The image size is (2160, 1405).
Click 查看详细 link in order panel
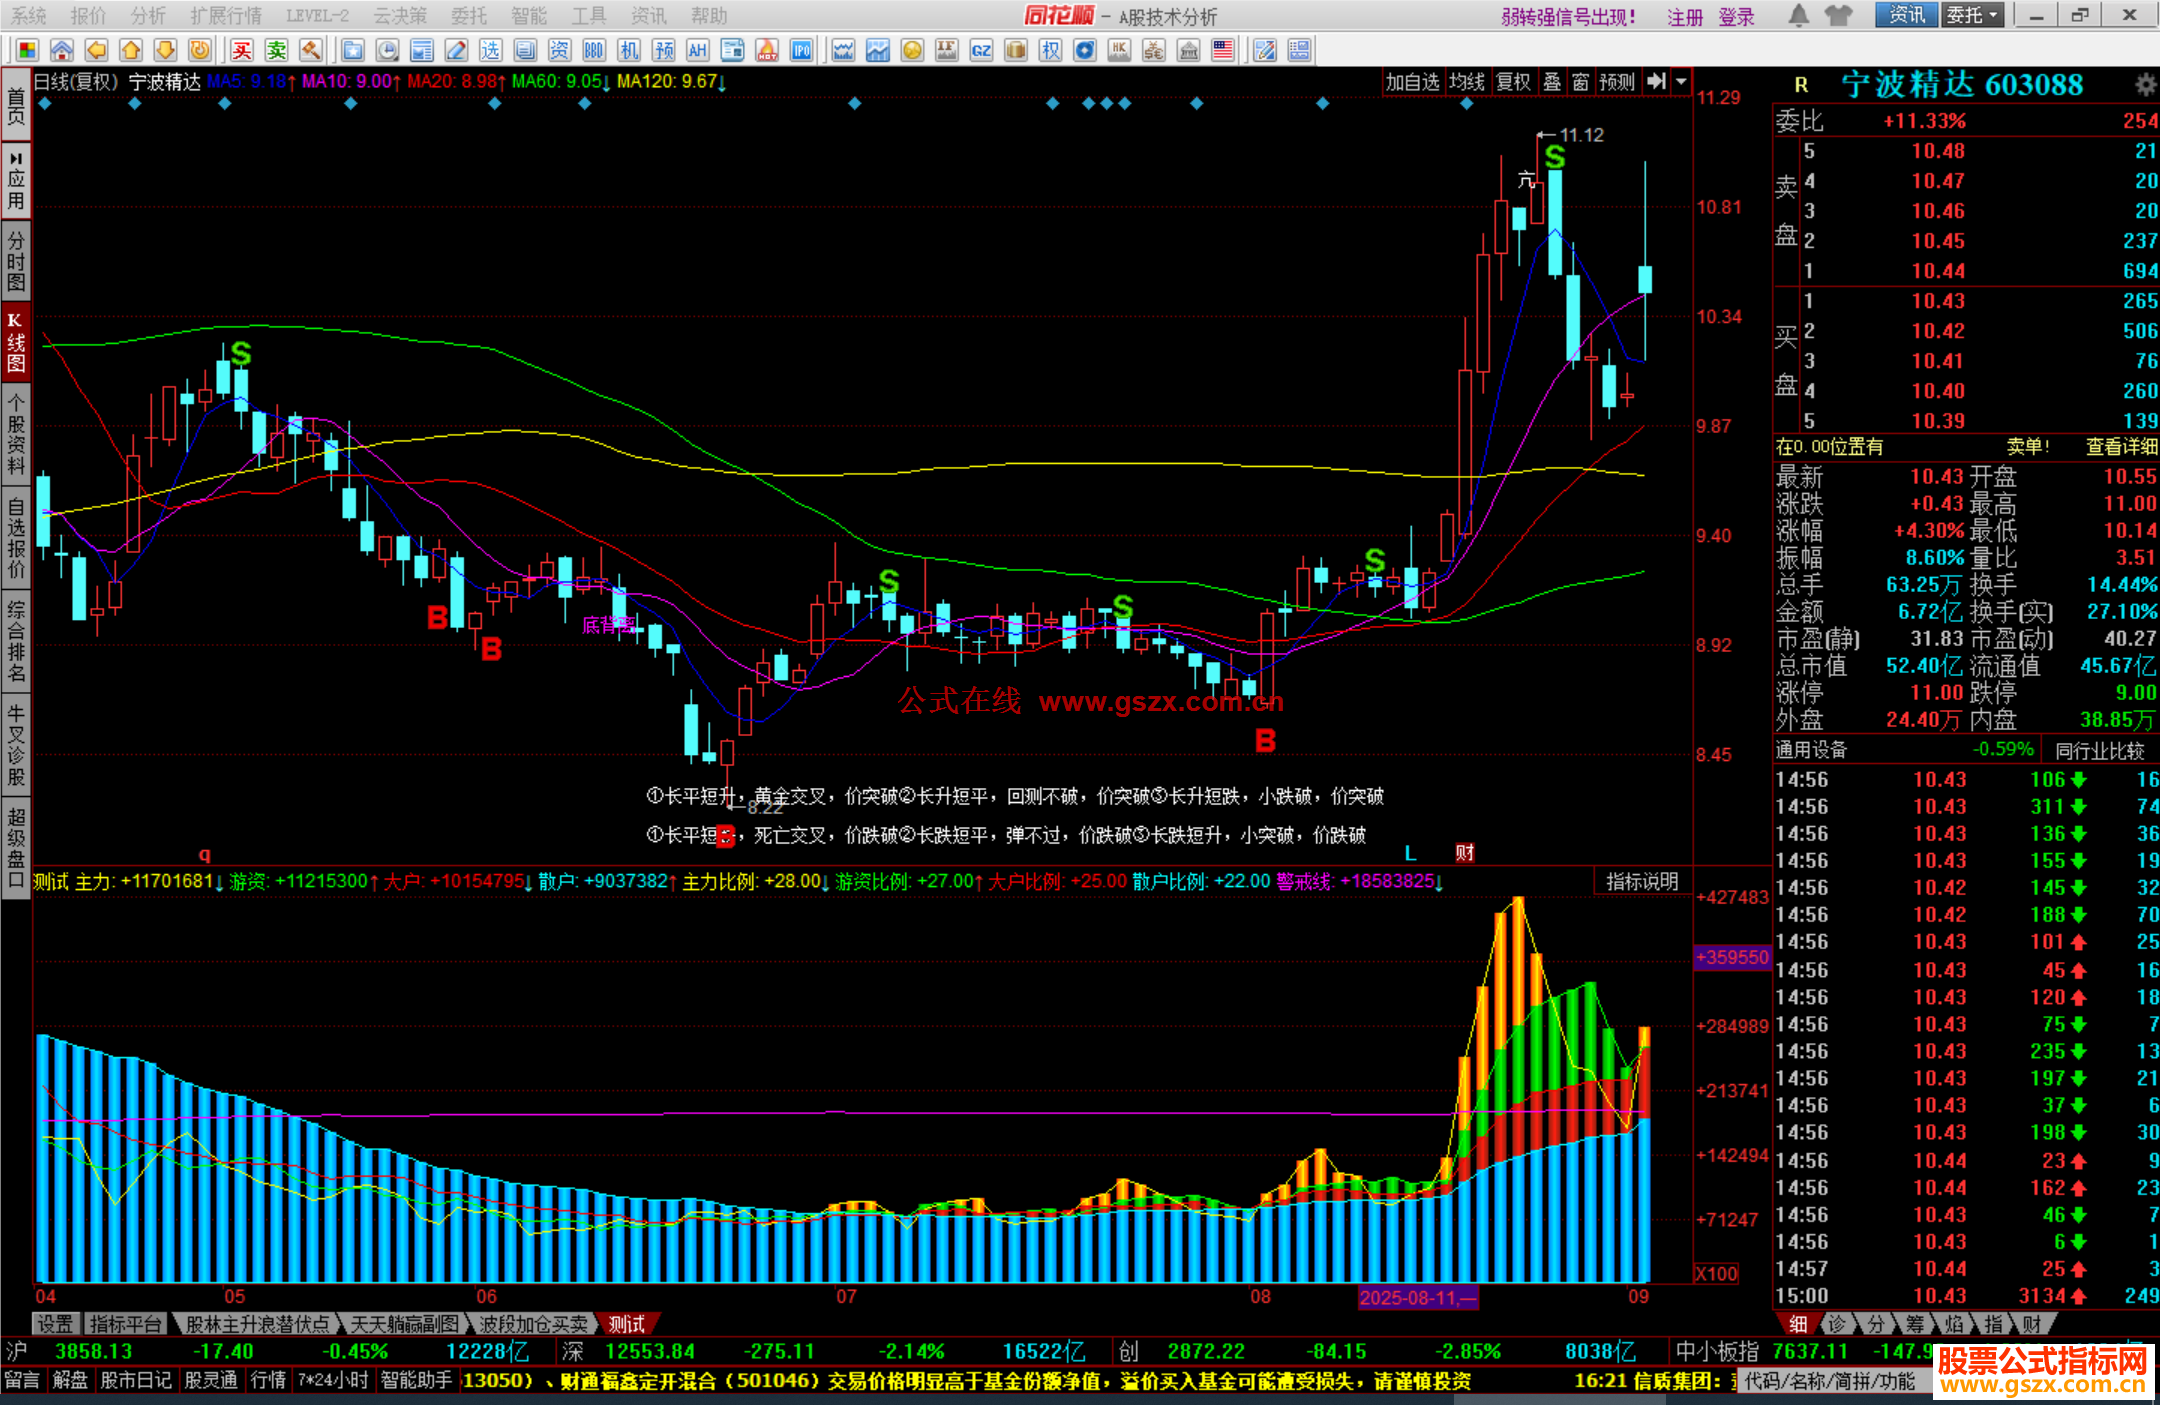coord(2121,447)
